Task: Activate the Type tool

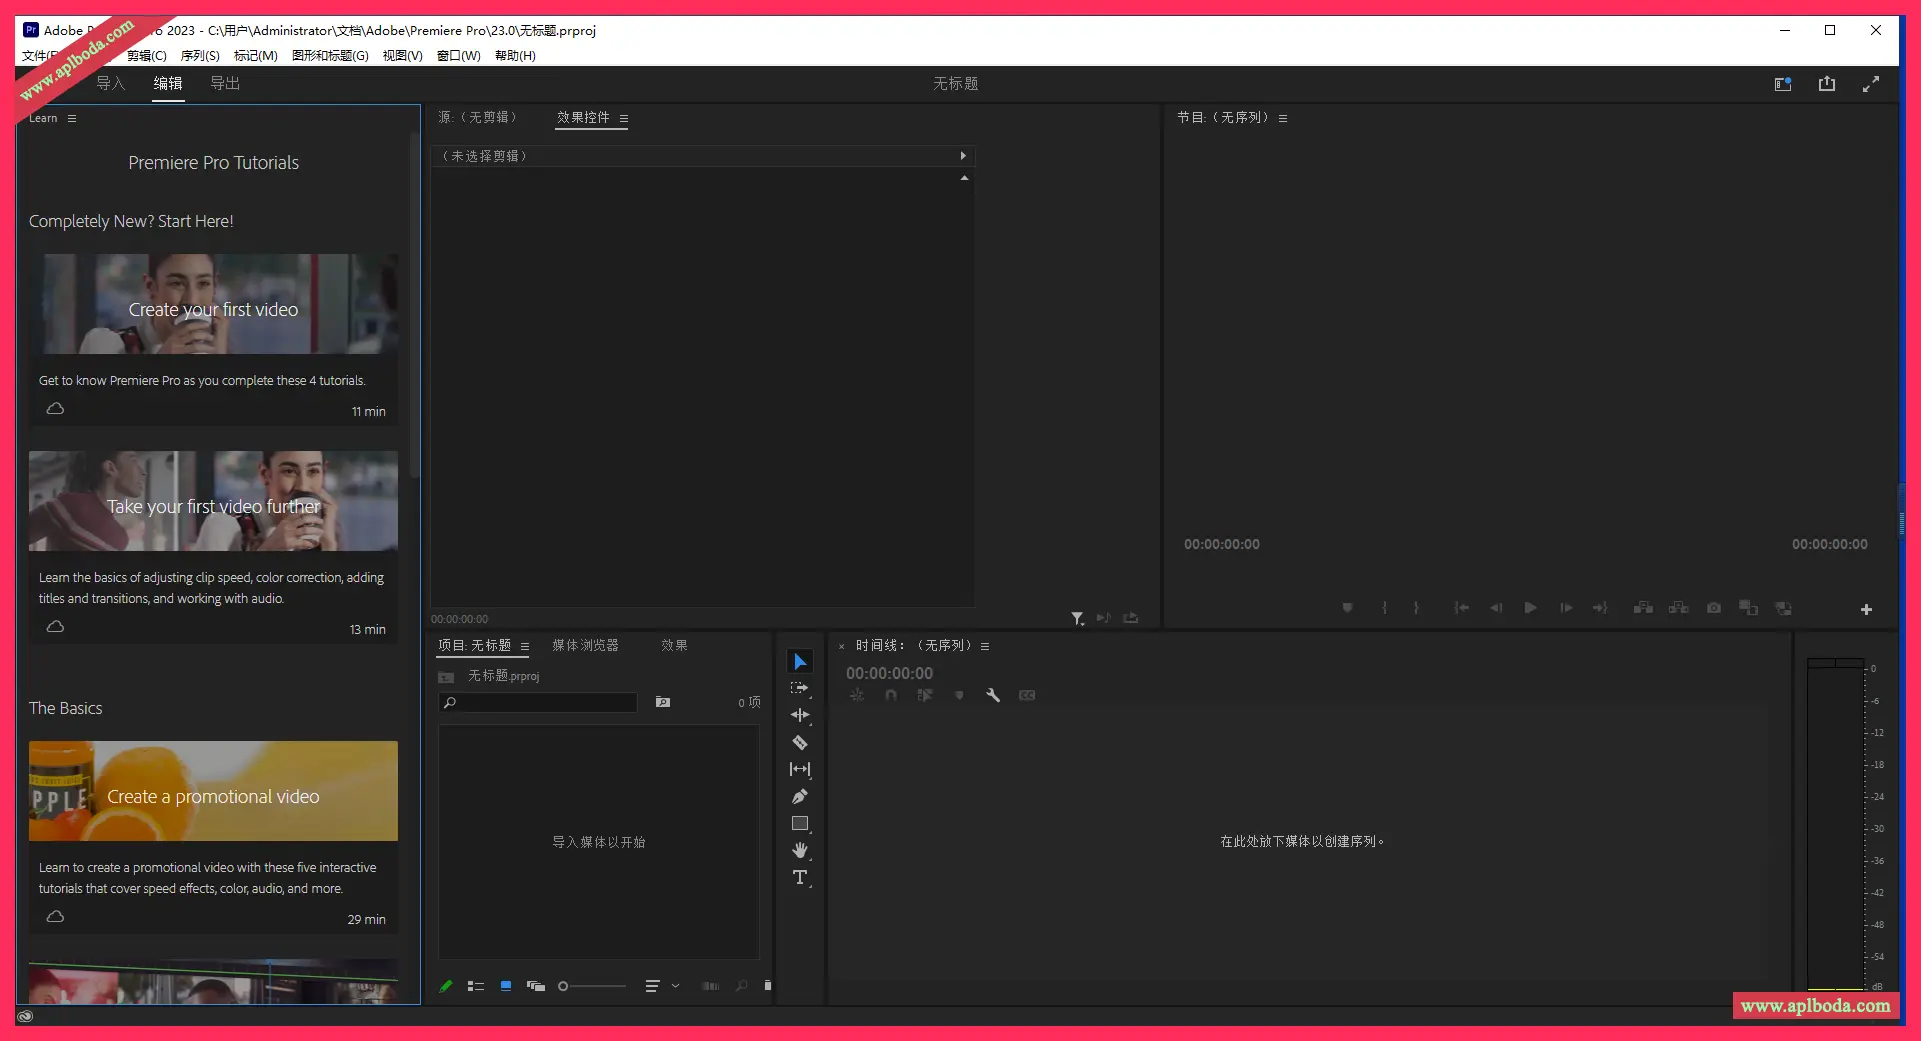Action: 799,877
